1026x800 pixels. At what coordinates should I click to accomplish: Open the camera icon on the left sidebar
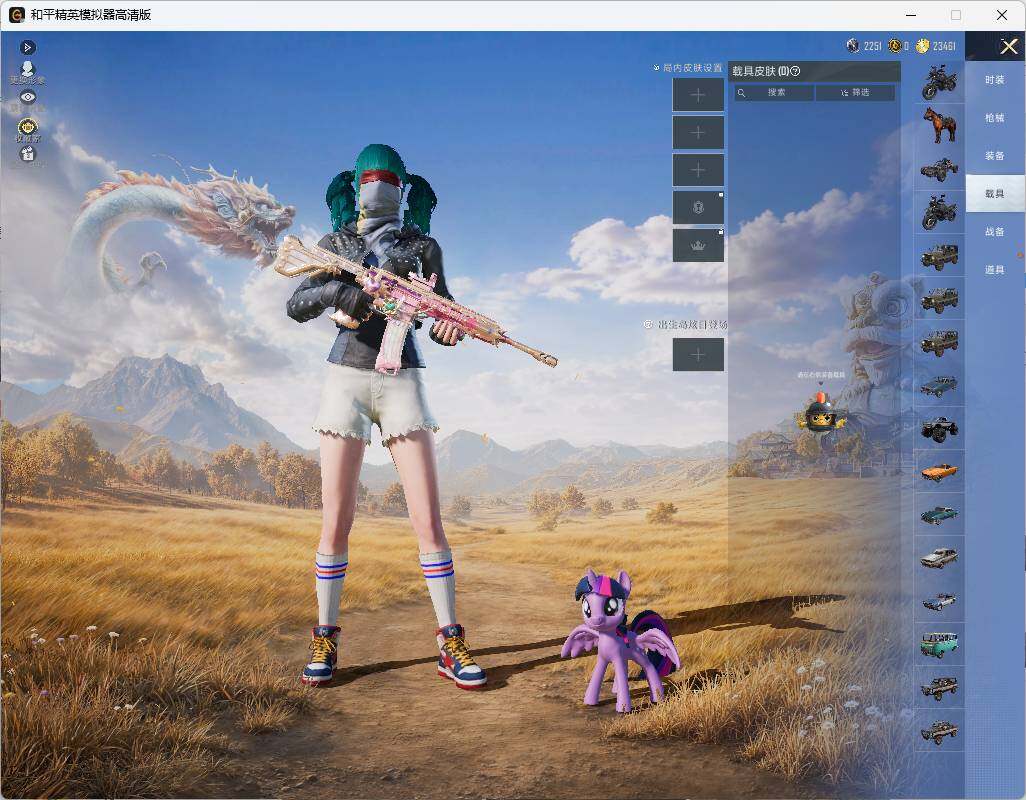(27, 154)
